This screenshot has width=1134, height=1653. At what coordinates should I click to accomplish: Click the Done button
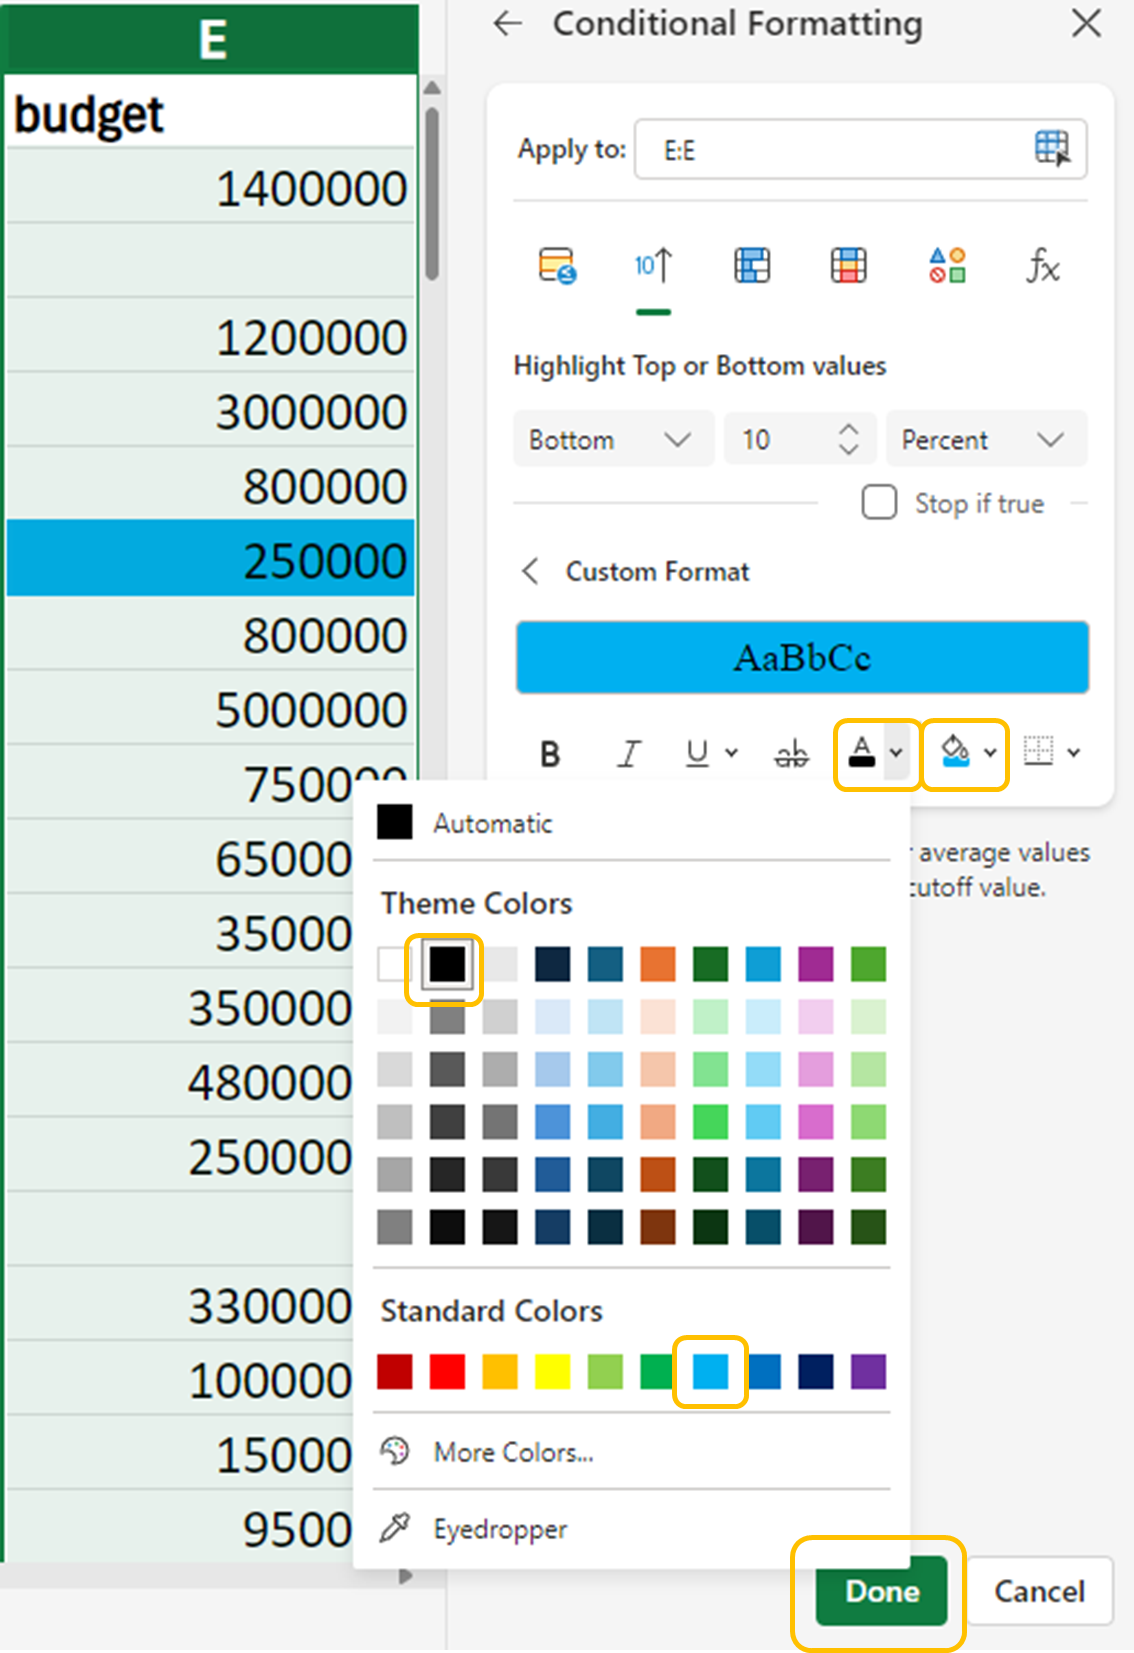pos(881,1591)
